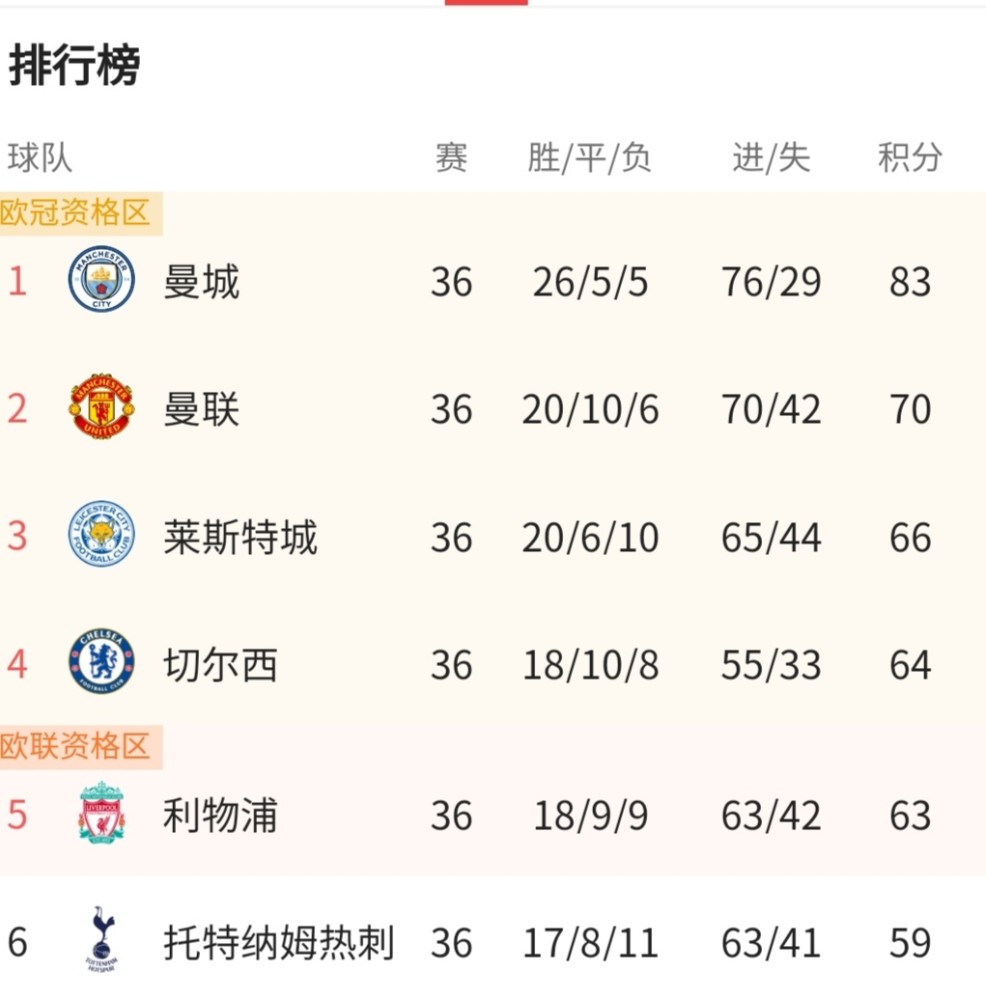This screenshot has width=986, height=1000.
Task: Tap the Leicester City club crest
Action: tap(101, 534)
